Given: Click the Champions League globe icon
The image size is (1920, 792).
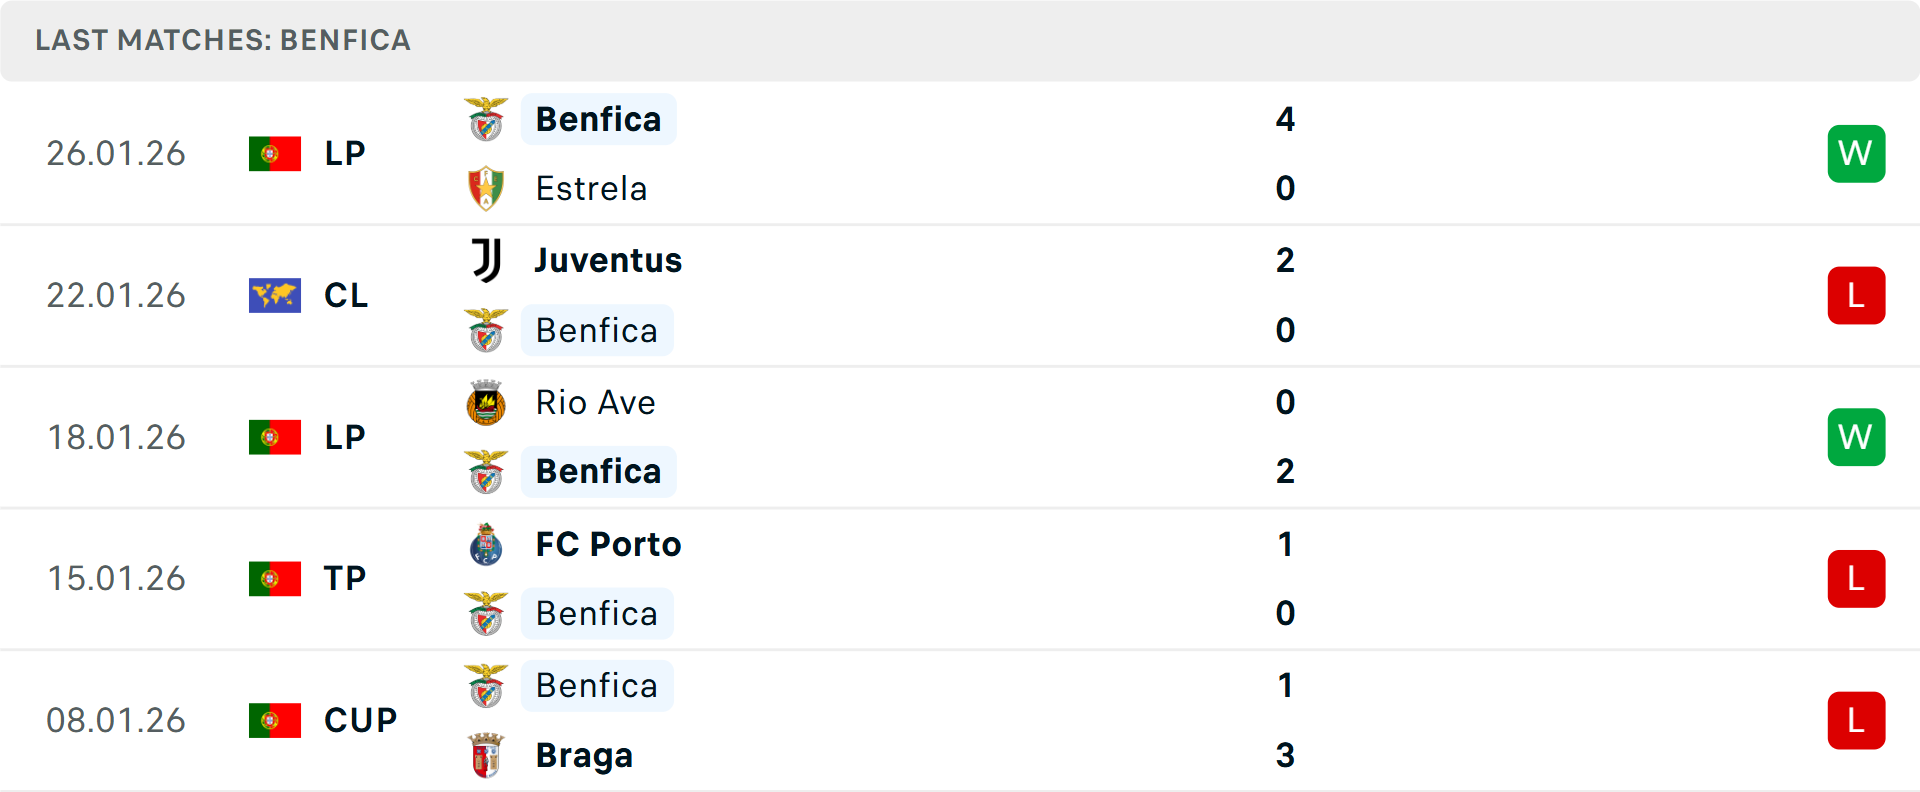Looking at the screenshot, I should pyautogui.click(x=275, y=295).
